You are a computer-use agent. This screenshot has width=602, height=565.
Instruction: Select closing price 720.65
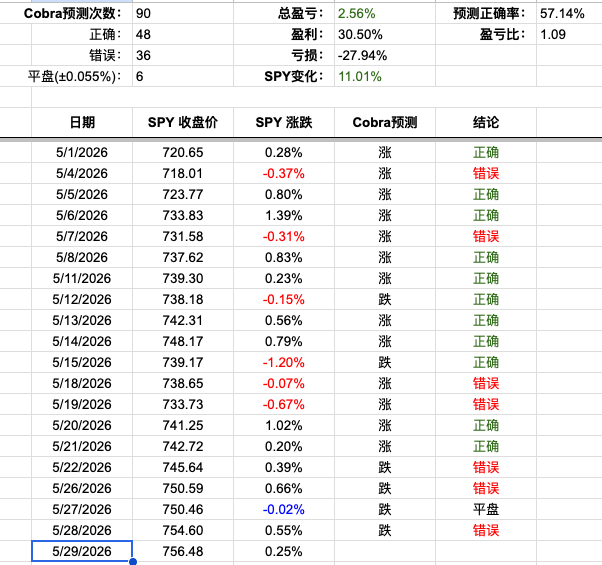point(183,152)
